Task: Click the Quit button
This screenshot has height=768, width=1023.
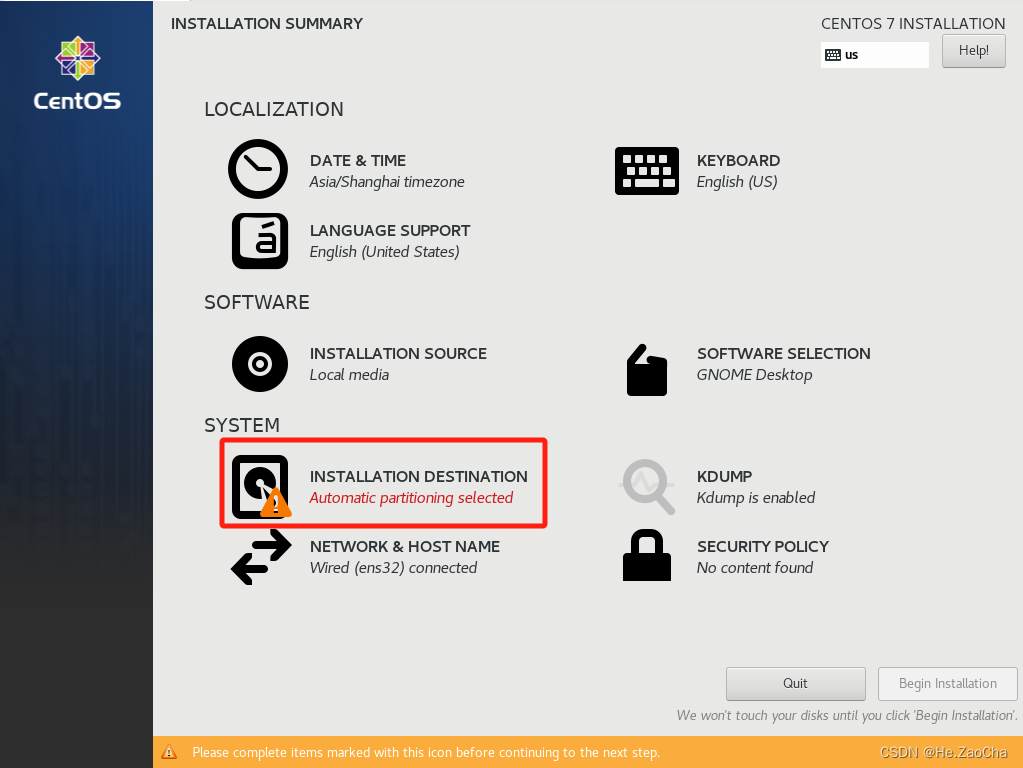Action: coord(795,683)
